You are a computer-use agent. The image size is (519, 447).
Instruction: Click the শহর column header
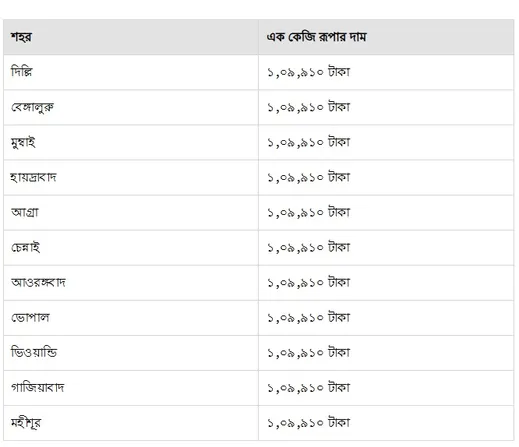[x=21, y=37]
